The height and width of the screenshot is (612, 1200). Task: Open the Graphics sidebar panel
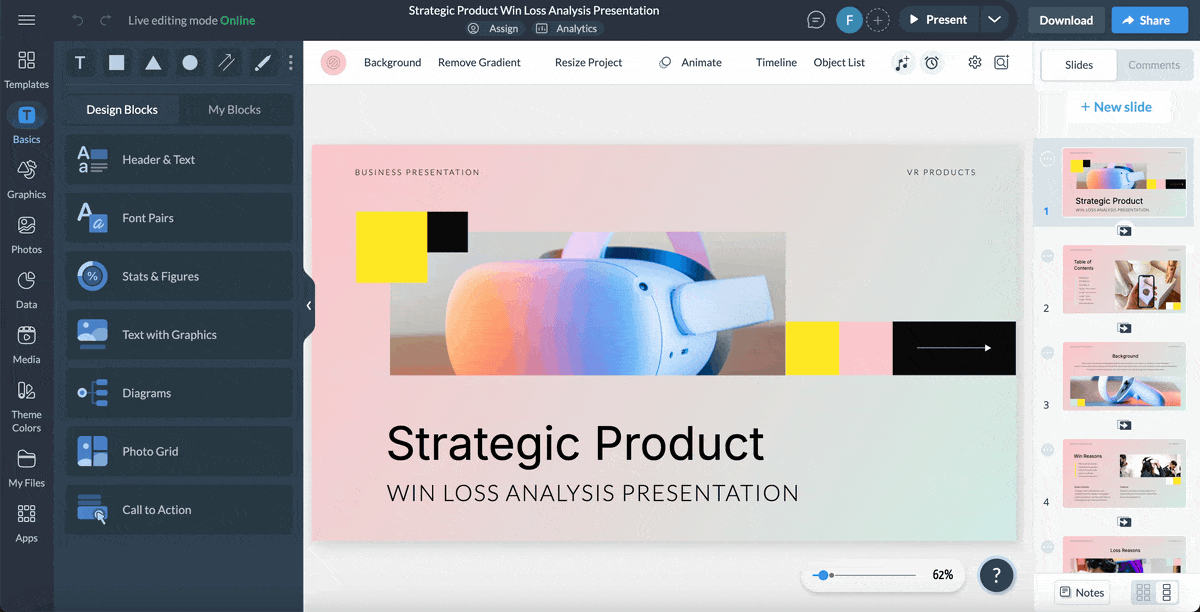coord(26,176)
